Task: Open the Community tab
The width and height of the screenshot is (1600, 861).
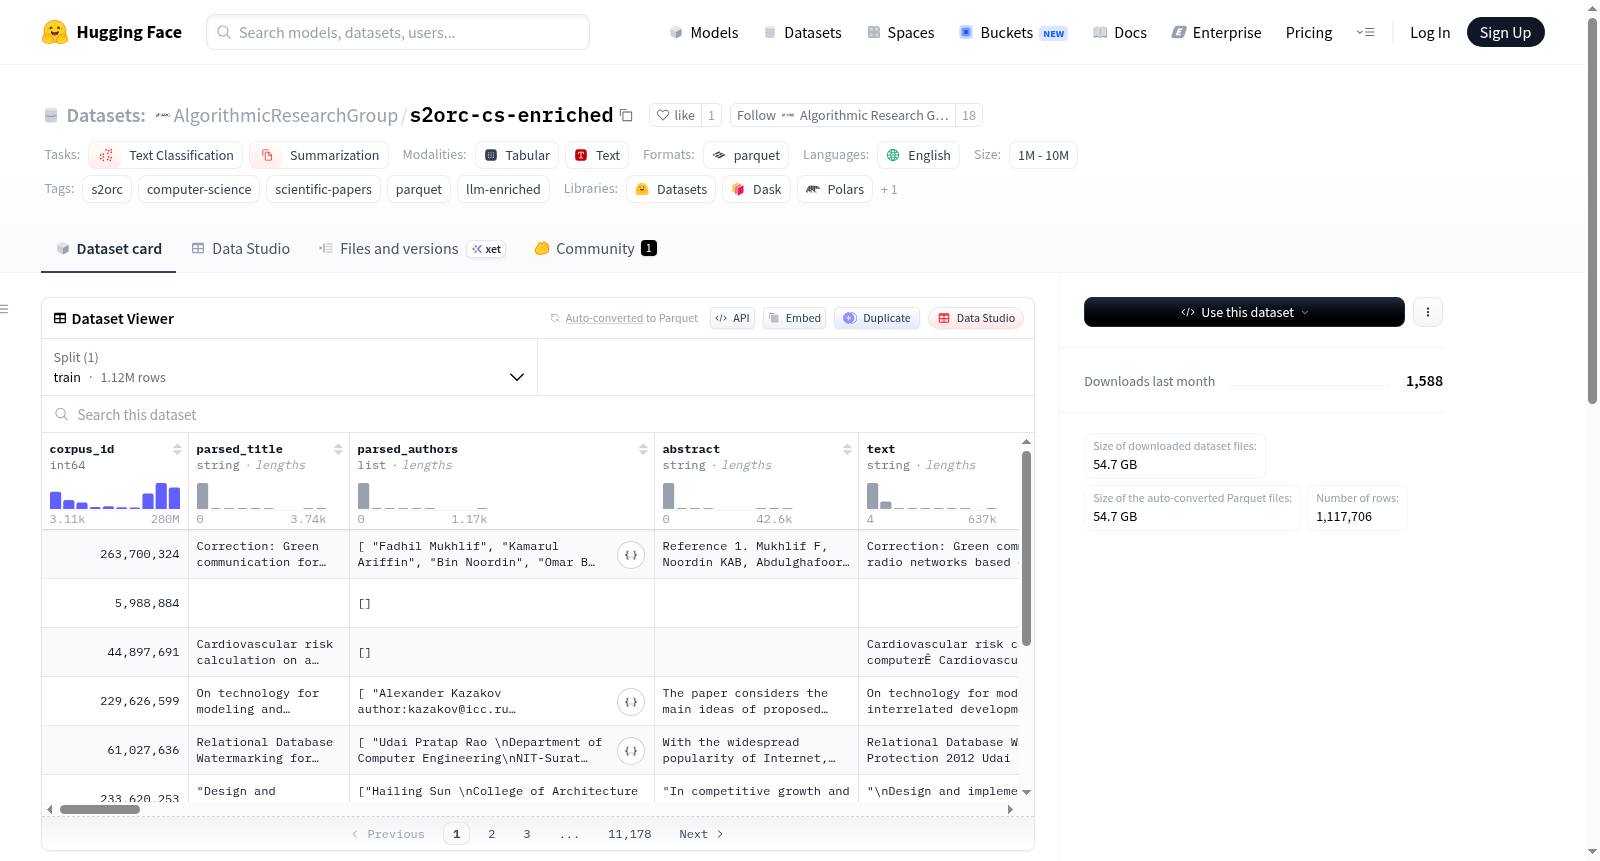Action: (595, 248)
